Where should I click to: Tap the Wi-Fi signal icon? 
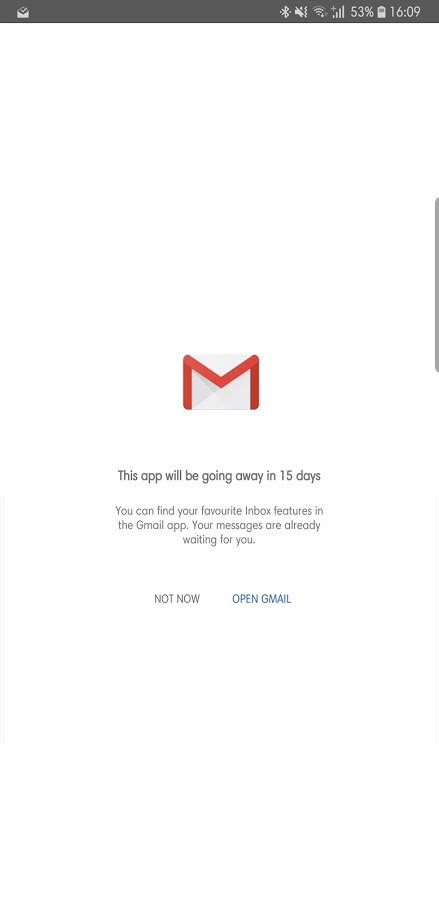pos(320,12)
